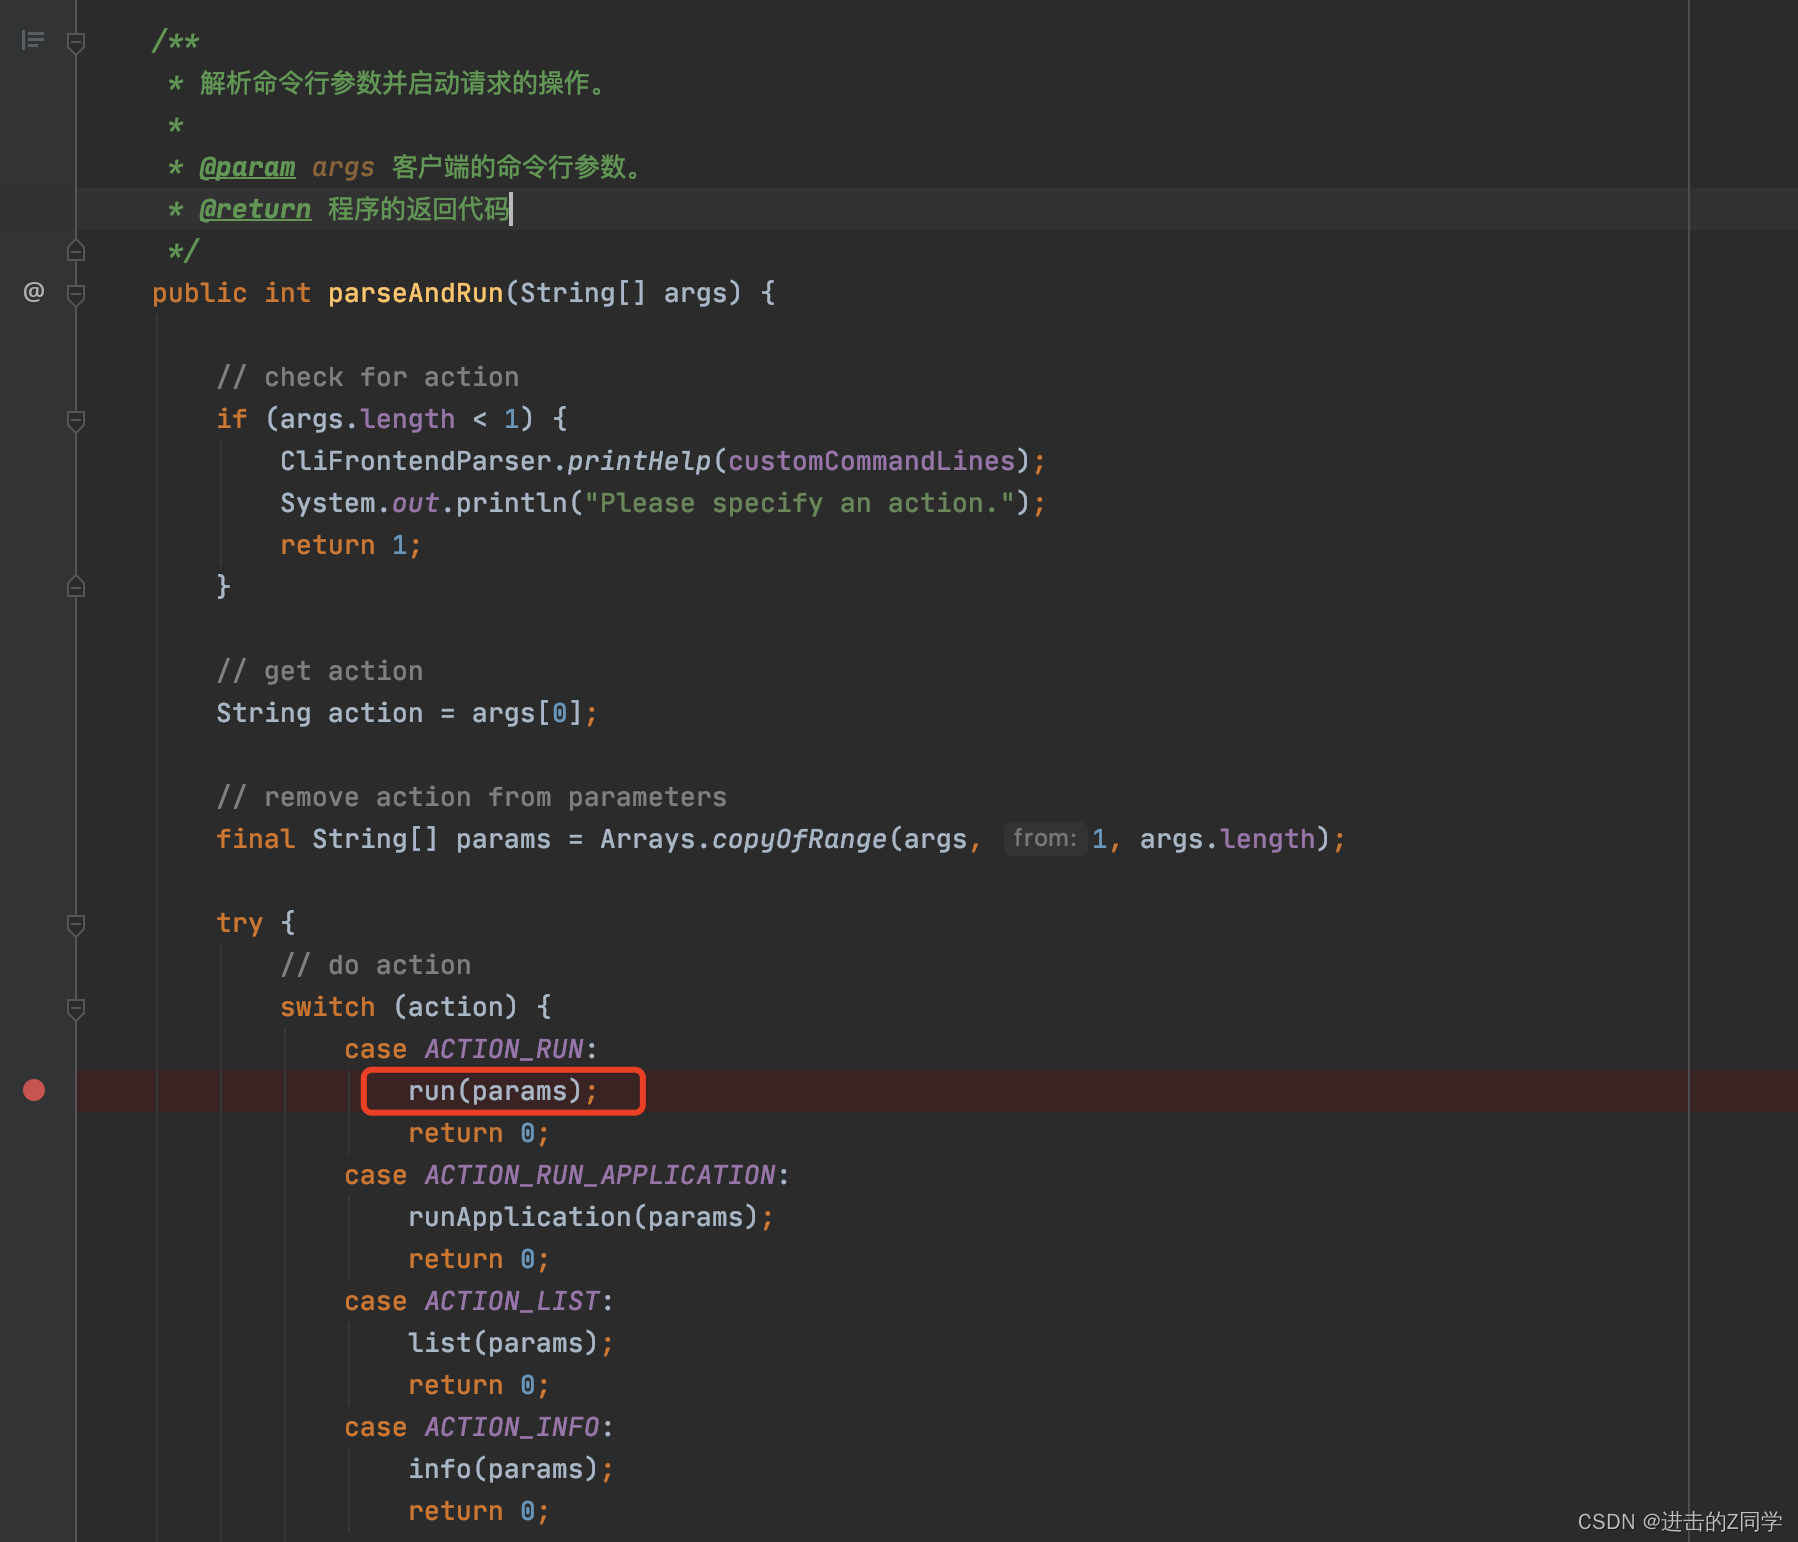Fold the try block

(76, 924)
